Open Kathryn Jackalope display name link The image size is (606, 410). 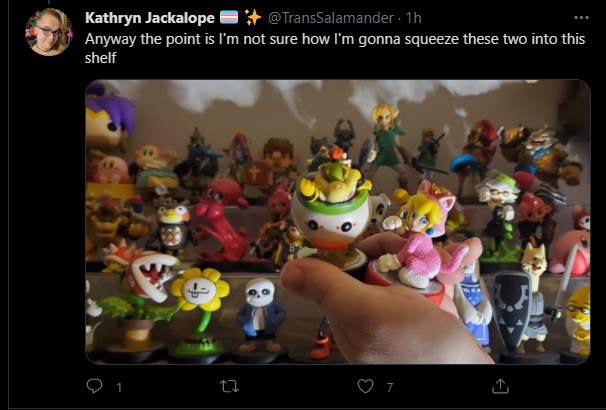[150, 18]
